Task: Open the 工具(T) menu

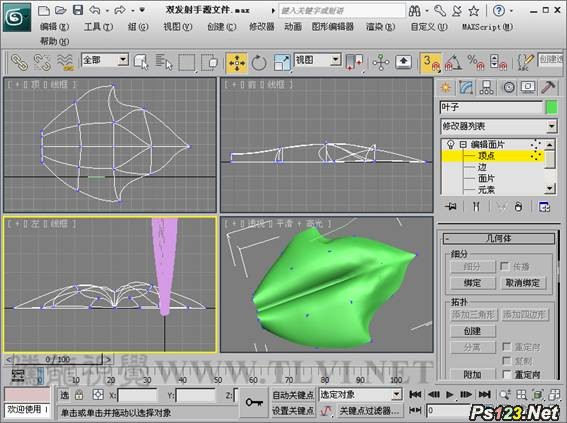Action: 98,27
